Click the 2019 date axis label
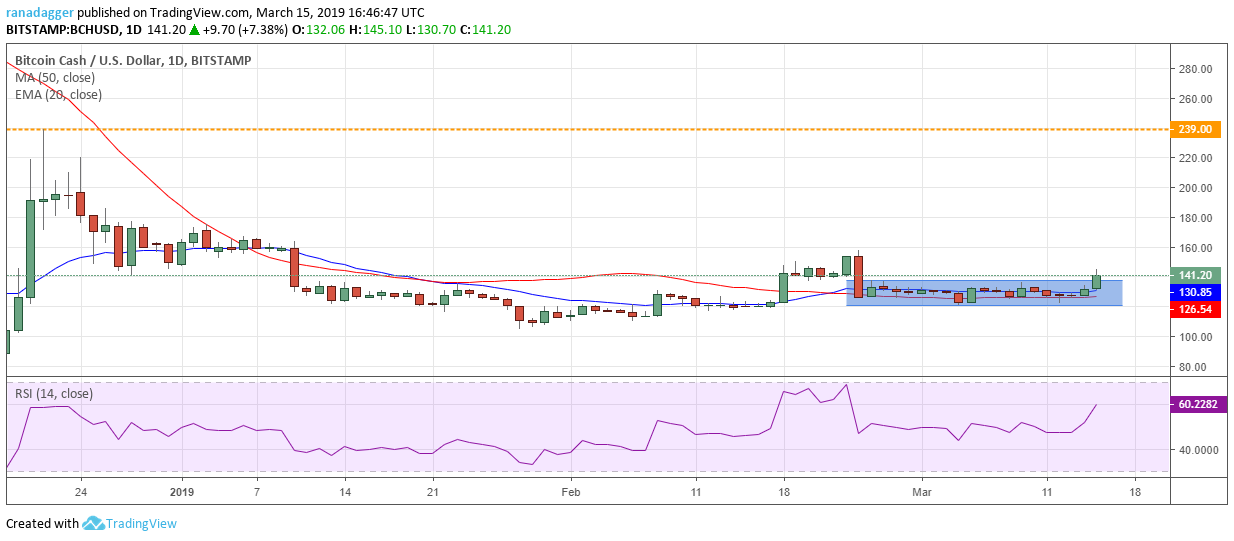This screenshot has width=1234, height=541. [x=182, y=492]
